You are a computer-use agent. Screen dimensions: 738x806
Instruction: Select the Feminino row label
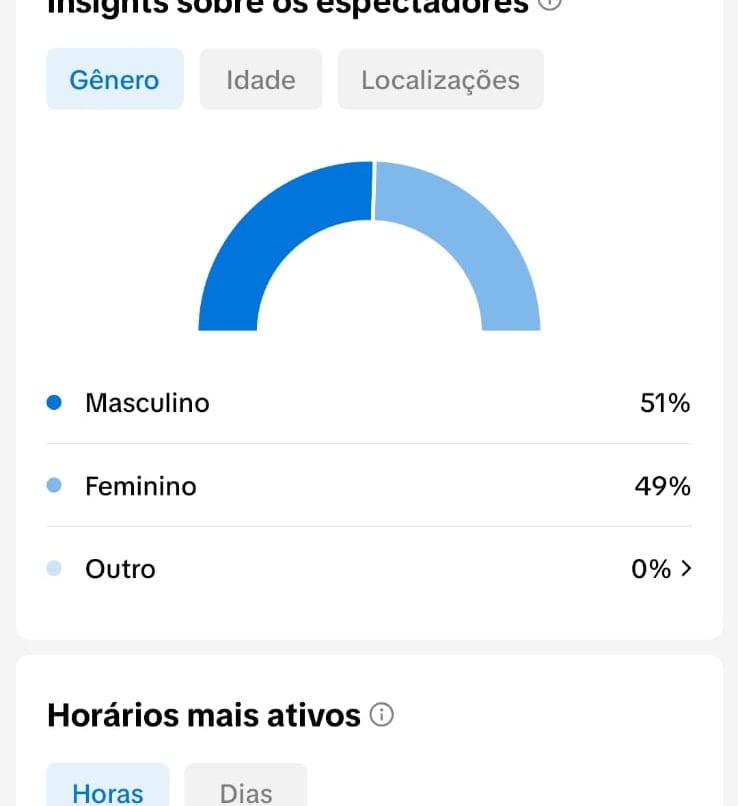tap(141, 486)
